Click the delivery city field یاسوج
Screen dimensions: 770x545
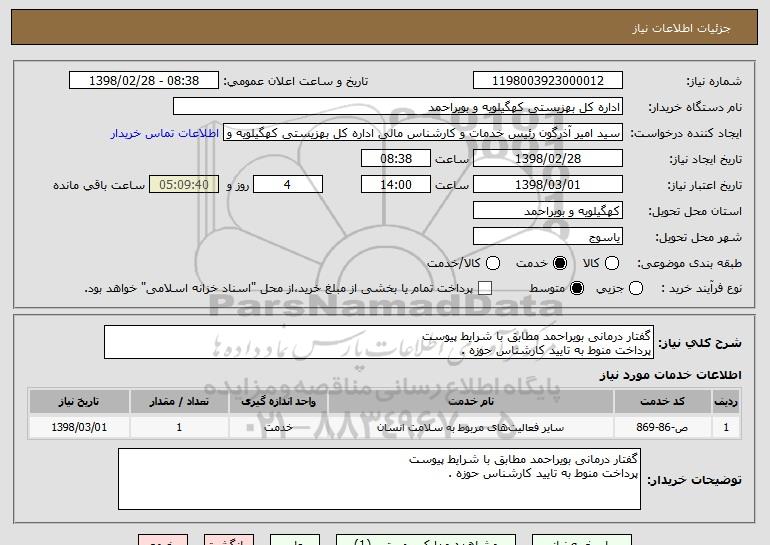[x=548, y=237]
